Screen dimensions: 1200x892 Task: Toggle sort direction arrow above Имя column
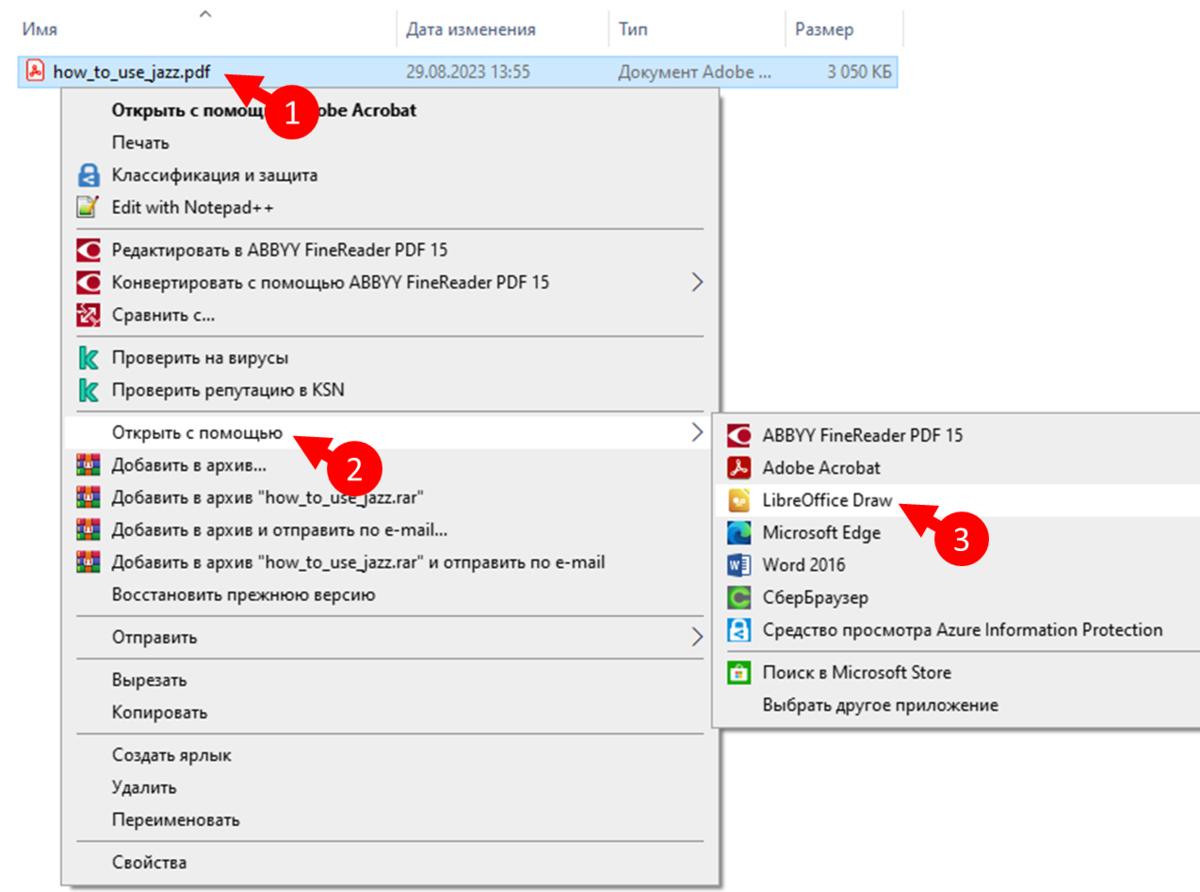[x=206, y=14]
